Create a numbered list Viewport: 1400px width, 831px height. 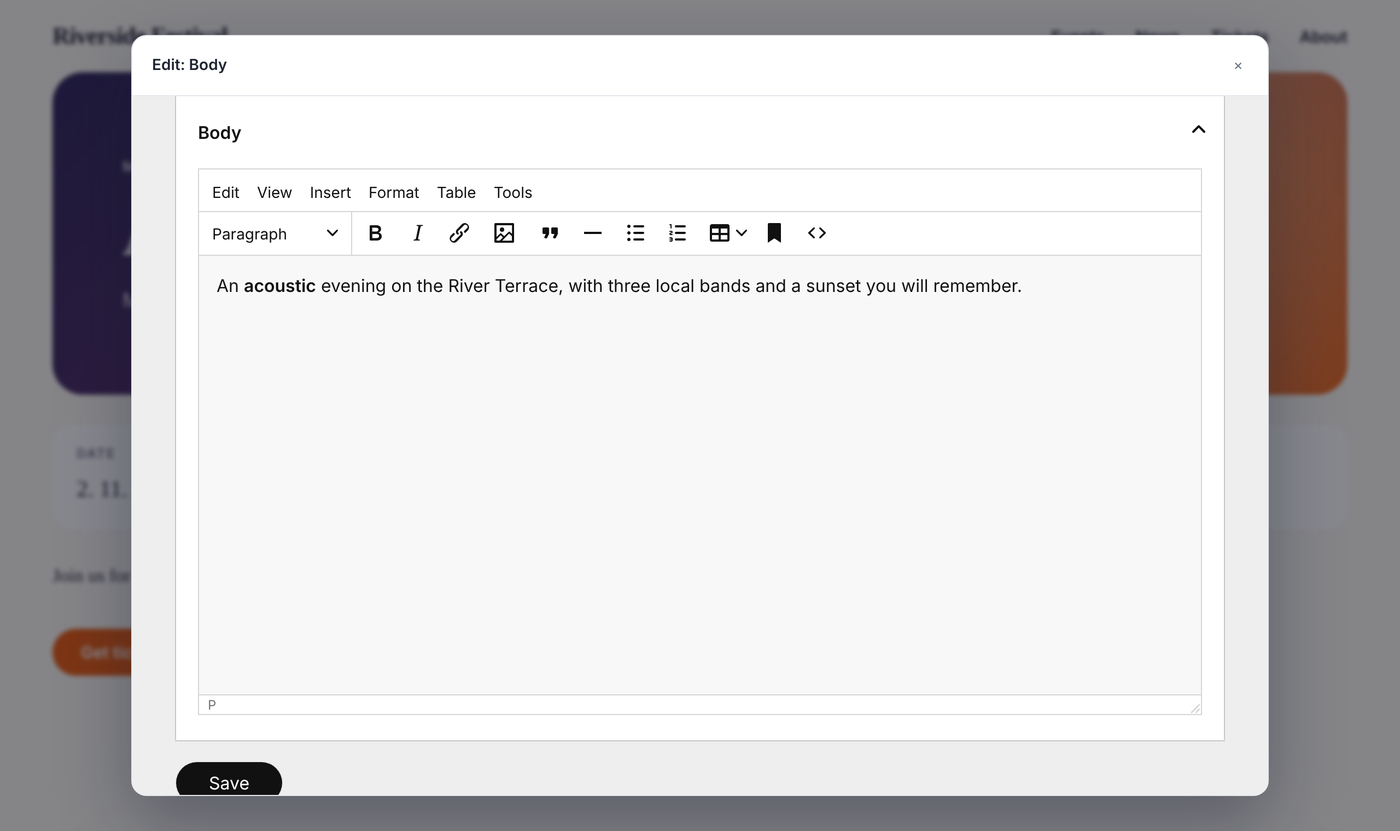click(x=678, y=233)
